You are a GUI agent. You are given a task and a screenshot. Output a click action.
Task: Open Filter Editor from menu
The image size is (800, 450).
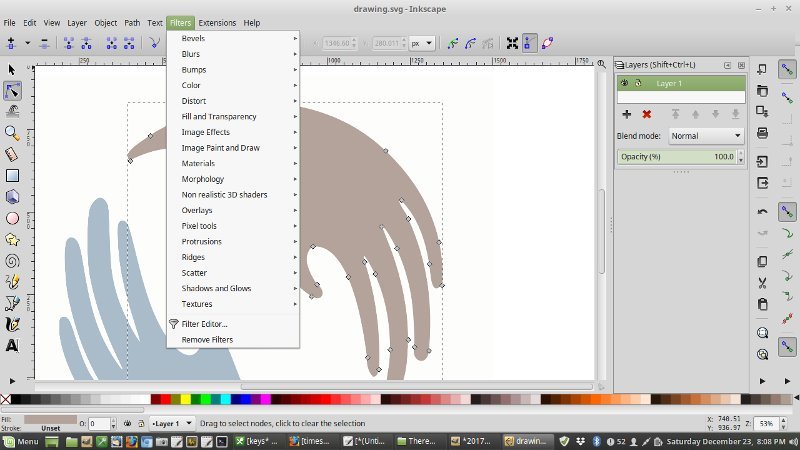pos(233,324)
